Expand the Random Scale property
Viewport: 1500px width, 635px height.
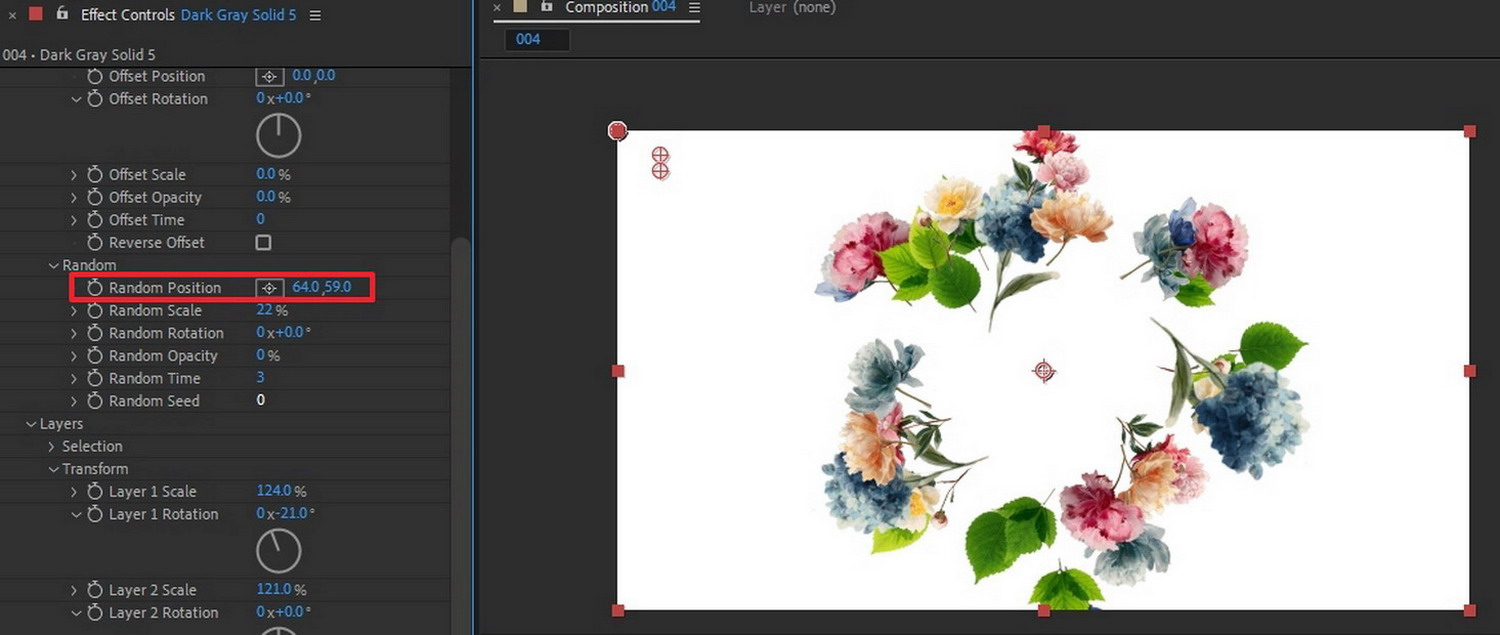[74, 310]
